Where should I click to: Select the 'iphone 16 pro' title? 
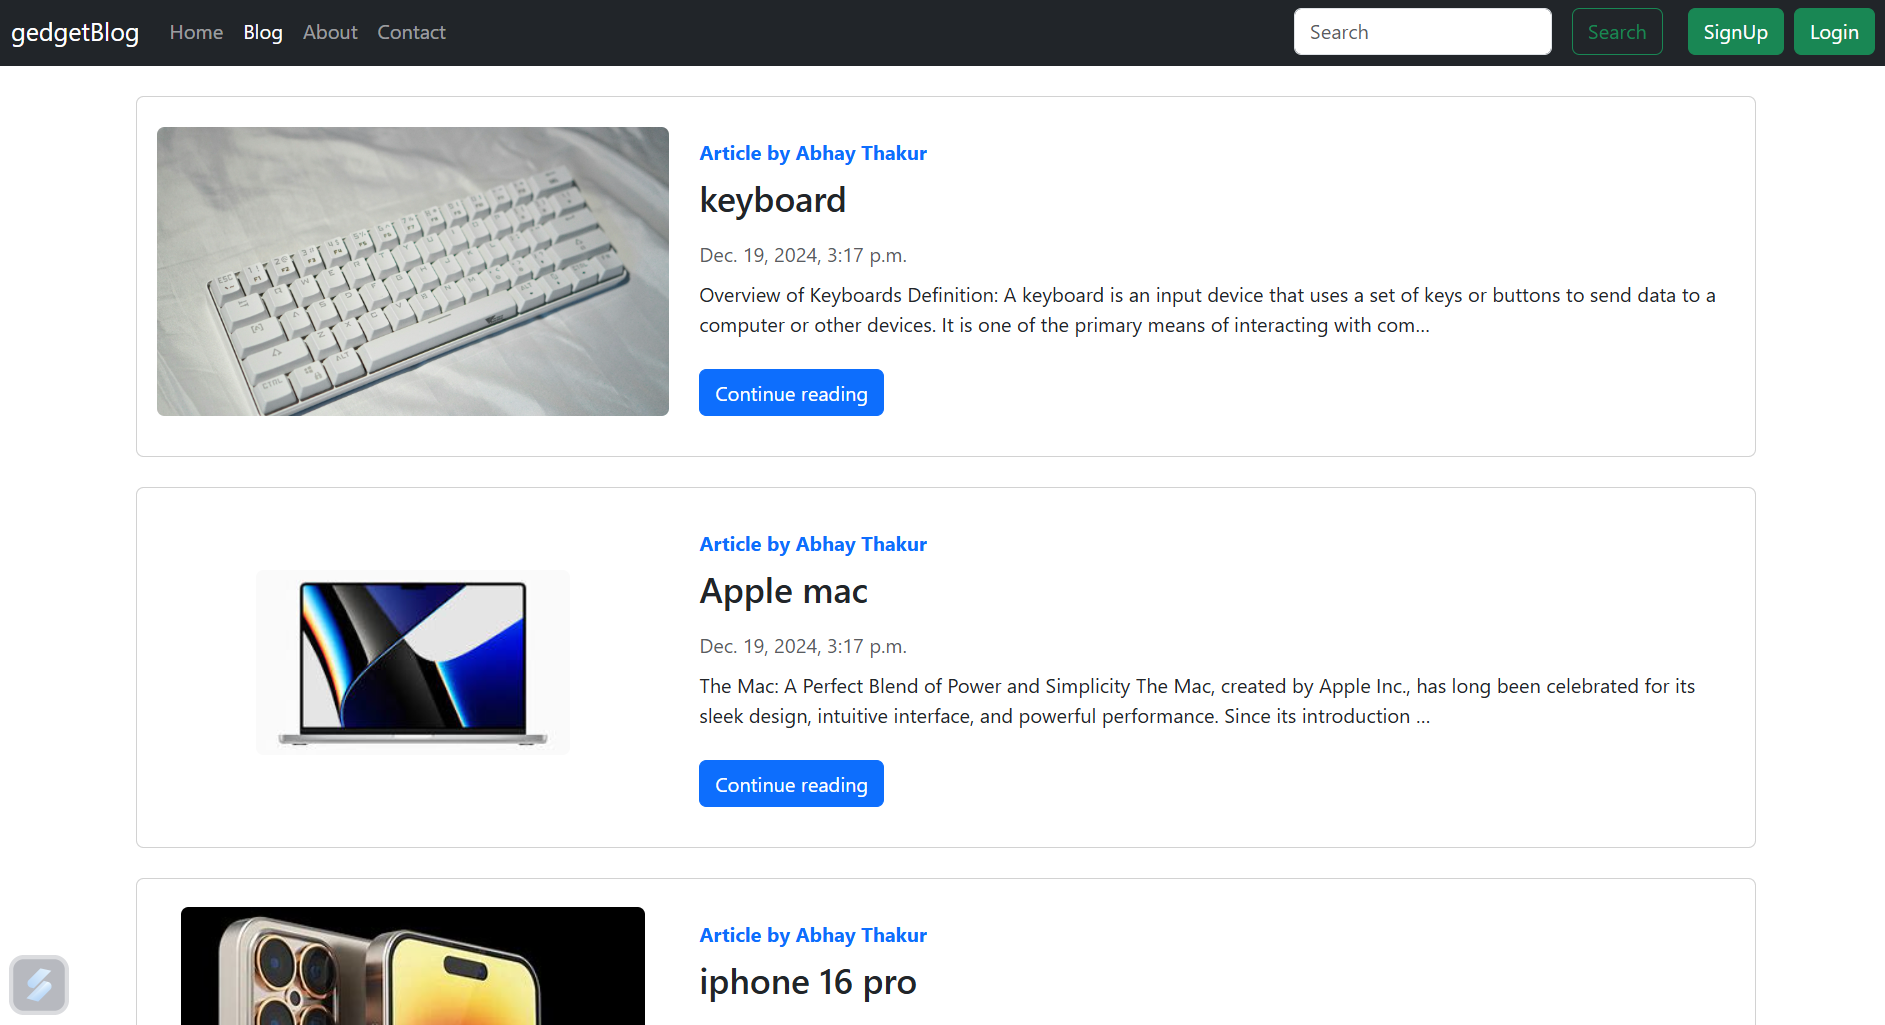click(x=807, y=982)
